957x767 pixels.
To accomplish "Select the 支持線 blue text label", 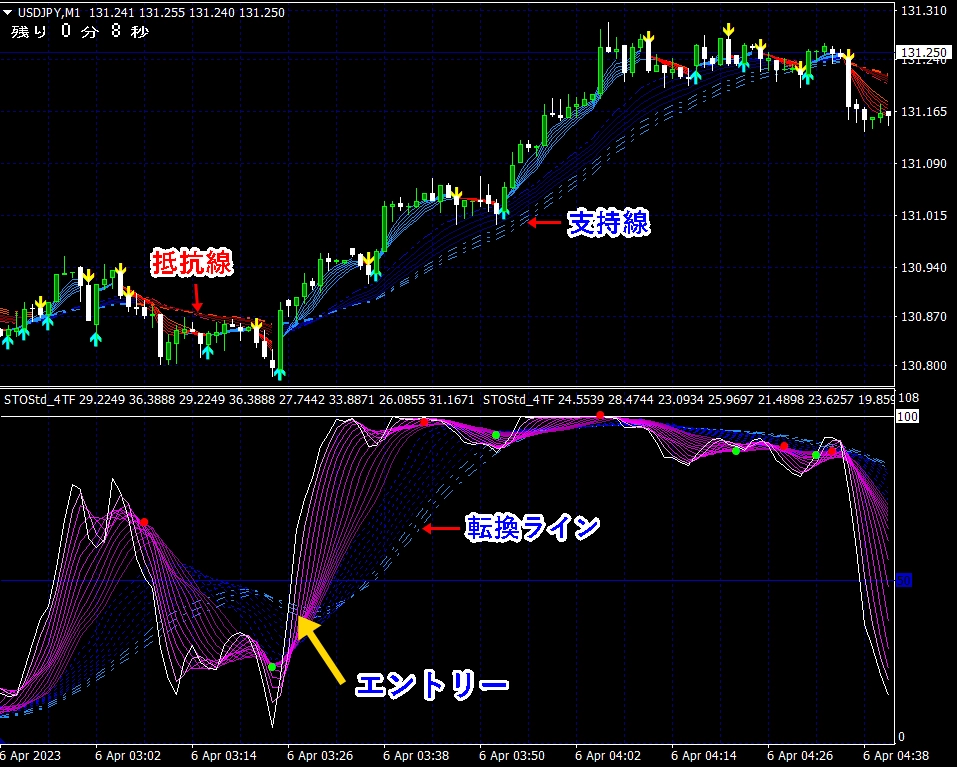I will click(608, 223).
